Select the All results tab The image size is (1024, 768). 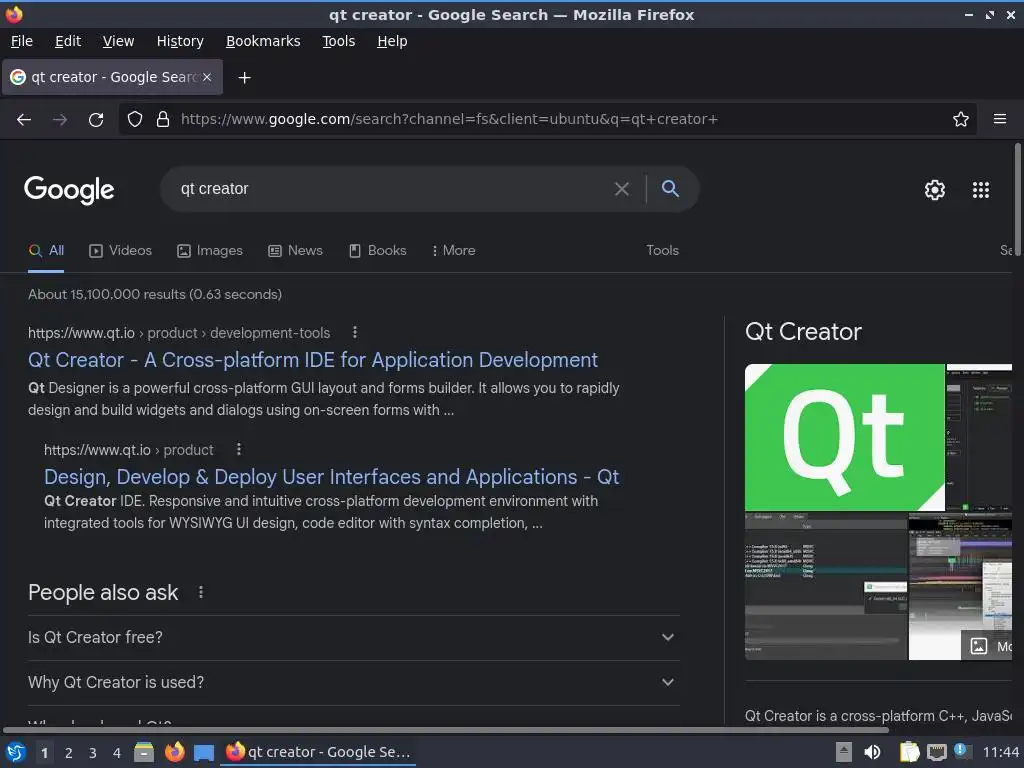click(x=46, y=251)
